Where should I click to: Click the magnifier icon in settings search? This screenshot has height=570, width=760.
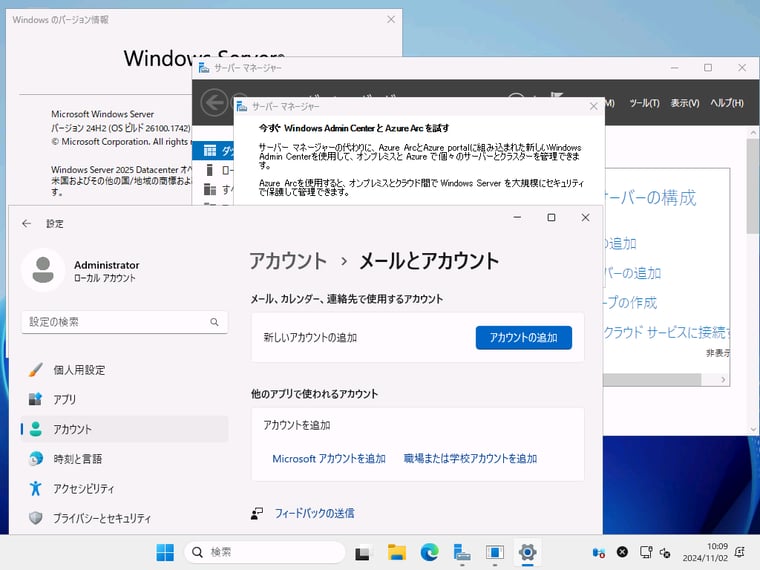point(214,322)
